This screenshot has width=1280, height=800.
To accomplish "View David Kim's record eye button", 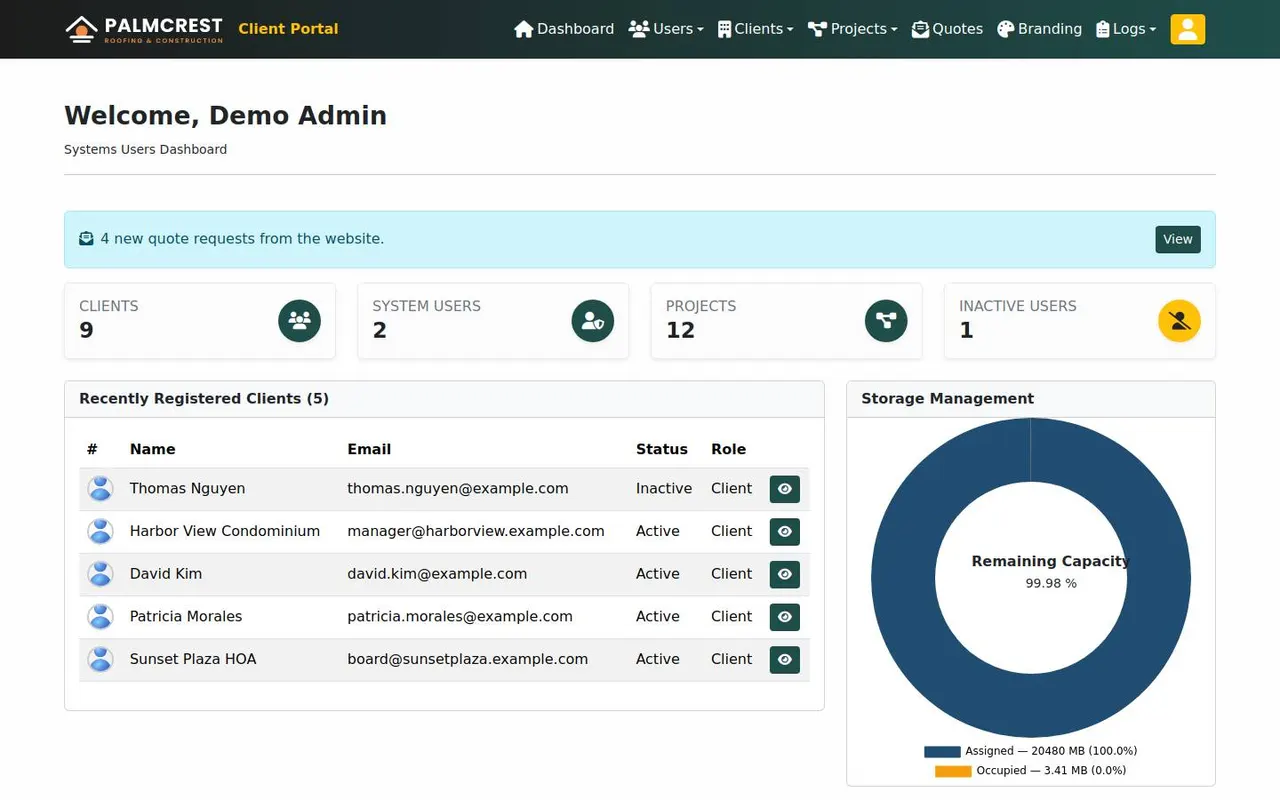I will point(785,574).
